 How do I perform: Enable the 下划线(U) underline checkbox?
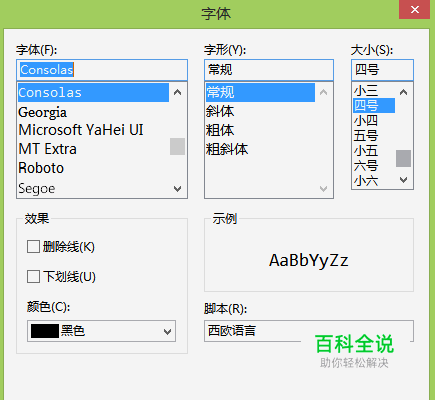pos(33,277)
